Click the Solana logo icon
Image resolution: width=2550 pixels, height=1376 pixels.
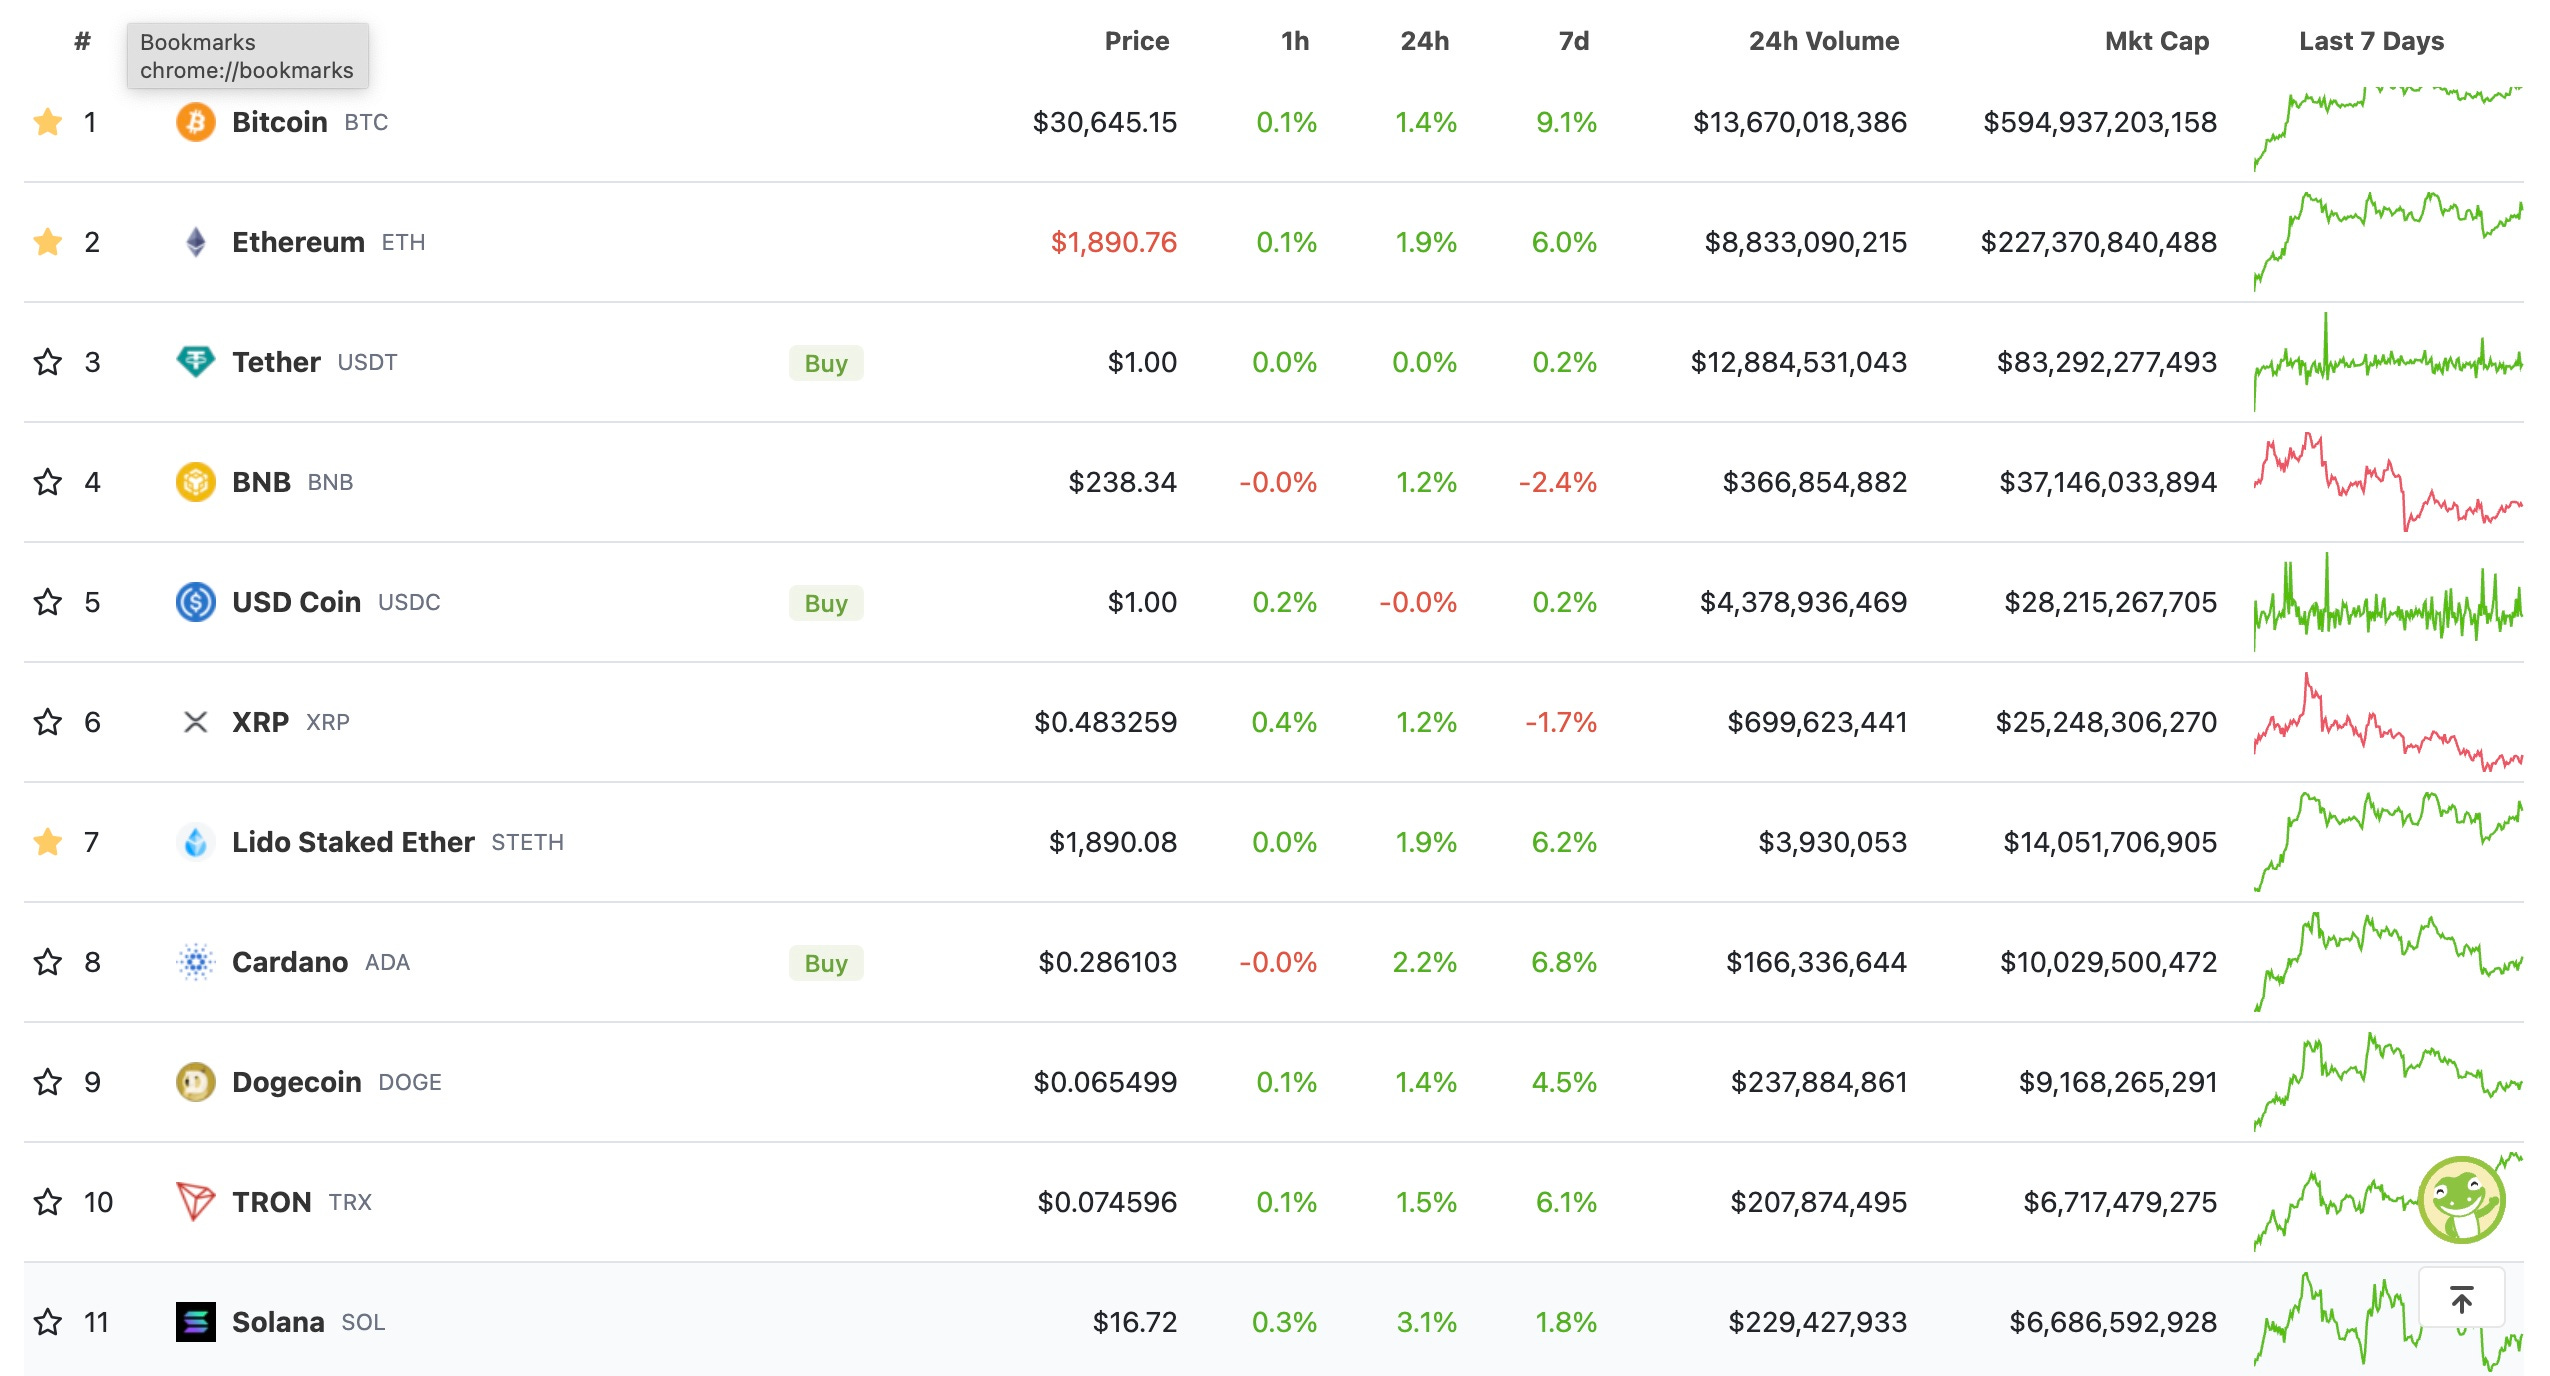(x=195, y=1322)
